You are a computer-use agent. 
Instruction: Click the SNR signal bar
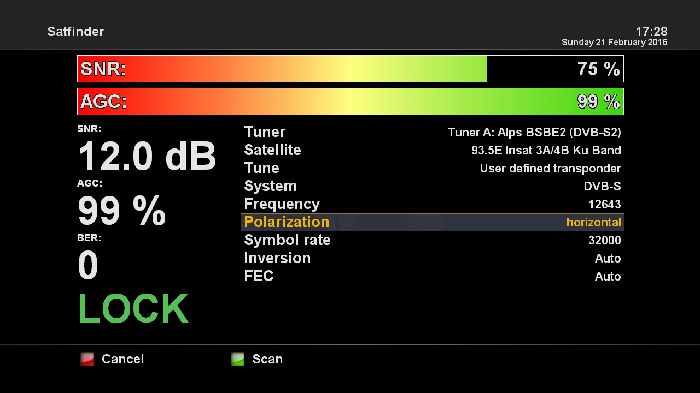click(x=350, y=69)
